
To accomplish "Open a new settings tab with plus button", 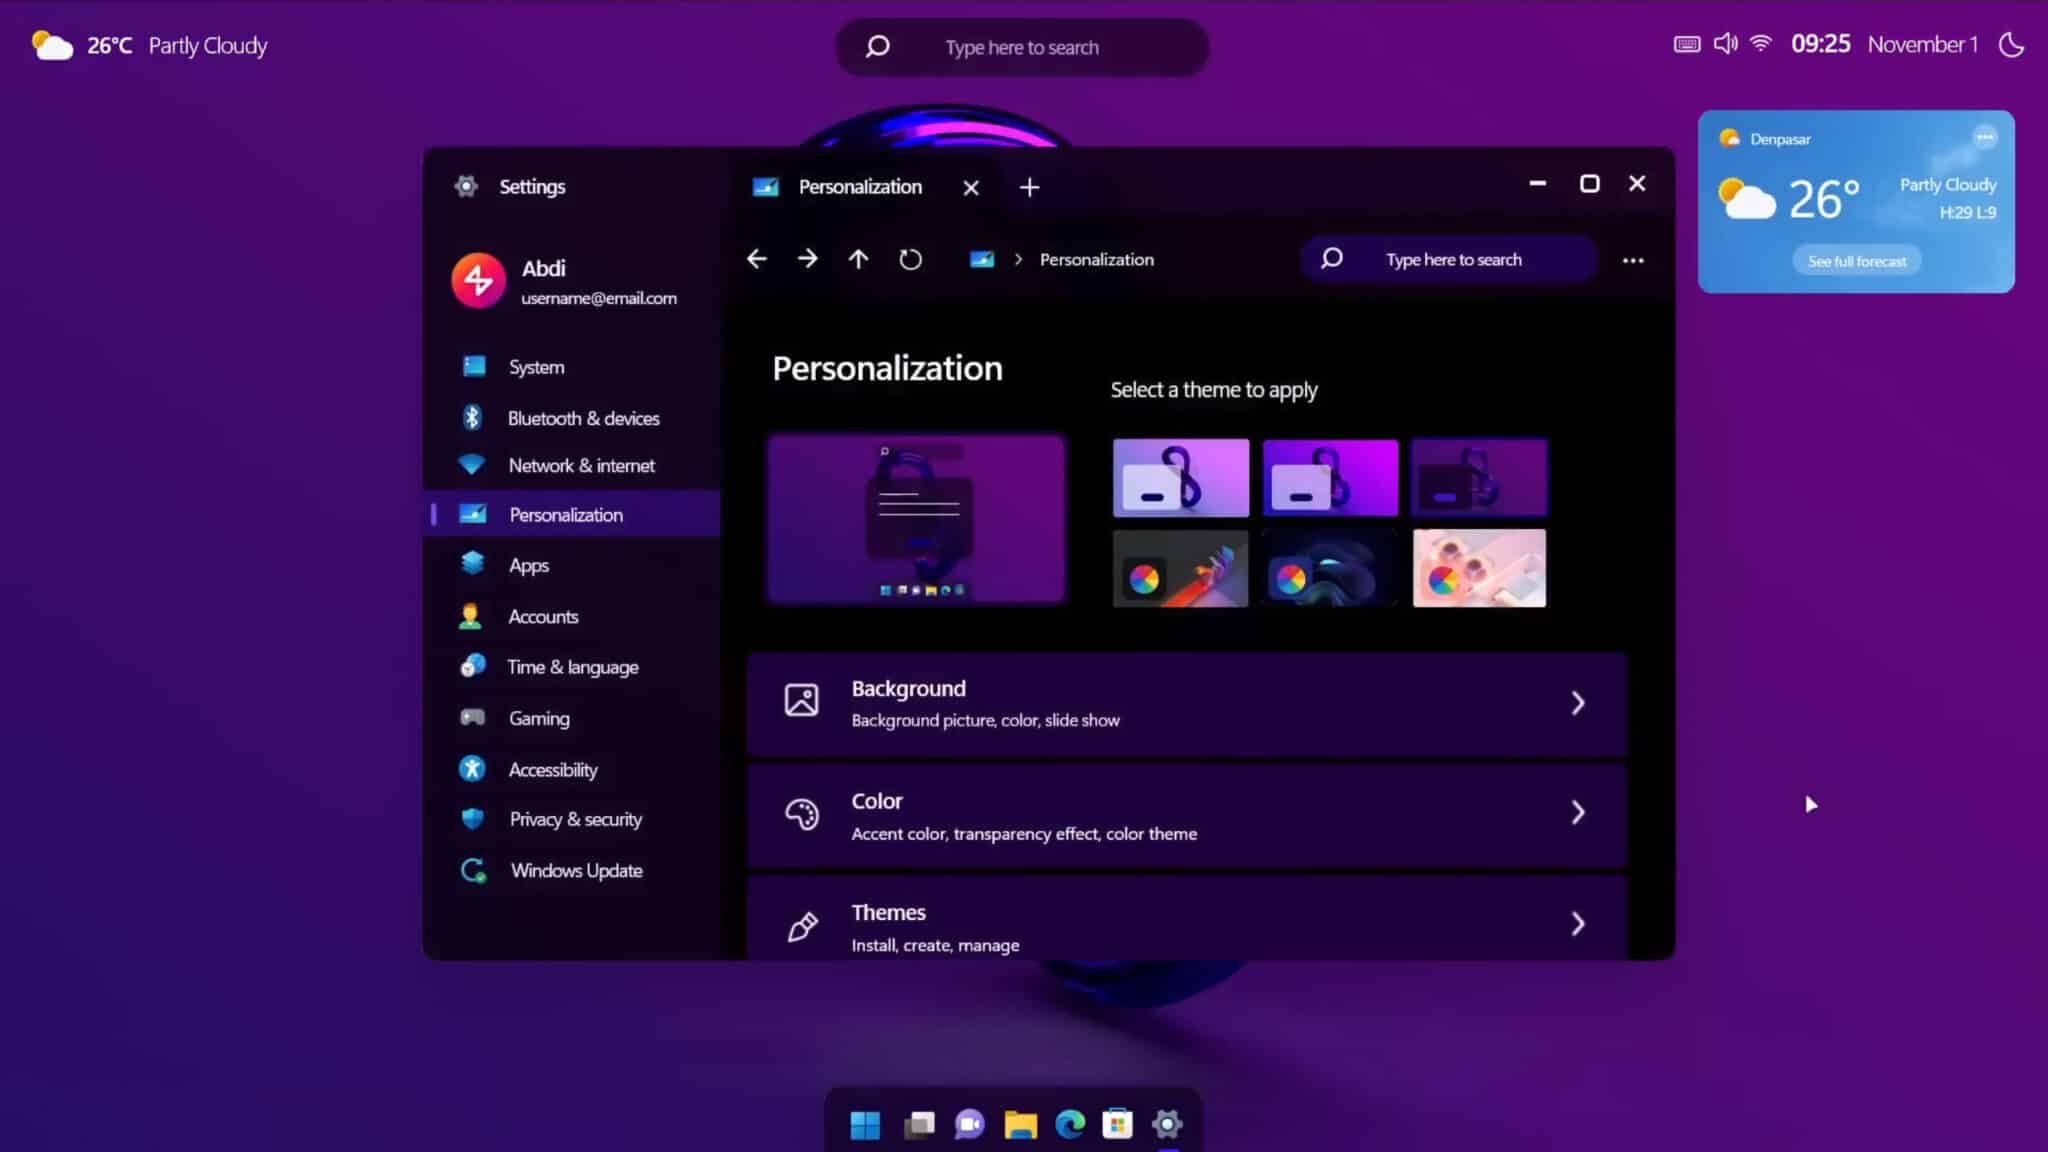I will pyautogui.click(x=1029, y=187).
